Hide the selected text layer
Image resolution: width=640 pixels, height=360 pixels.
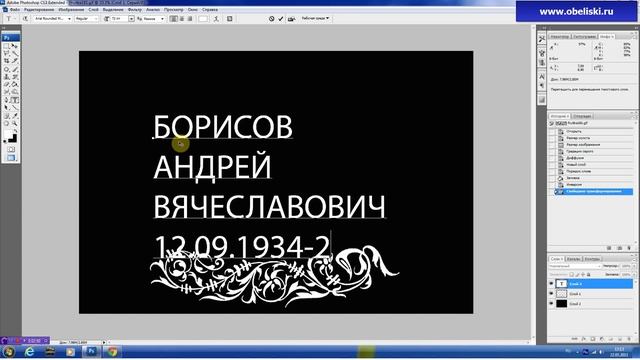[x=551, y=283]
